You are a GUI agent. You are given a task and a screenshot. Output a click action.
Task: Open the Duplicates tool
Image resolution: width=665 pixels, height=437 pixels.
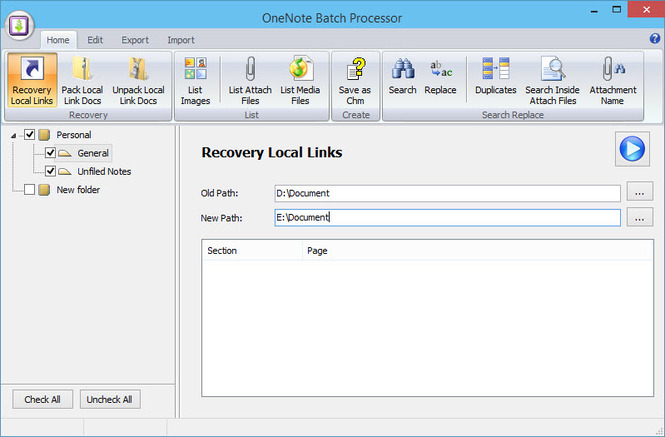pyautogui.click(x=495, y=76)
